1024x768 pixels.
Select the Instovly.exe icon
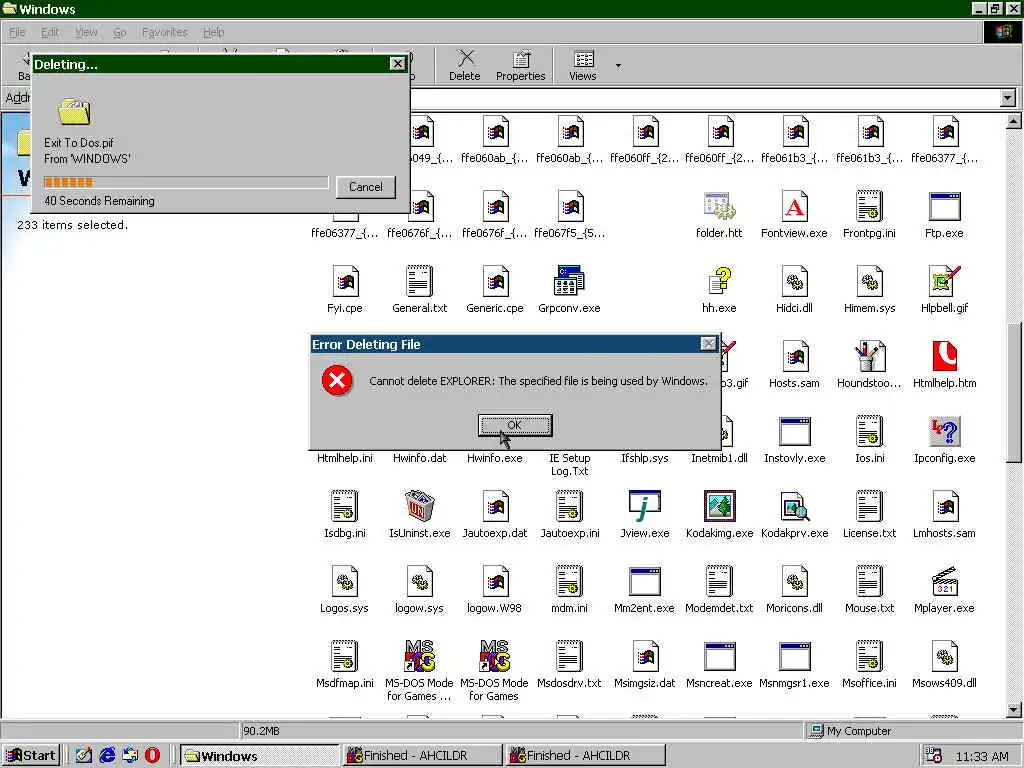(794, 432)
